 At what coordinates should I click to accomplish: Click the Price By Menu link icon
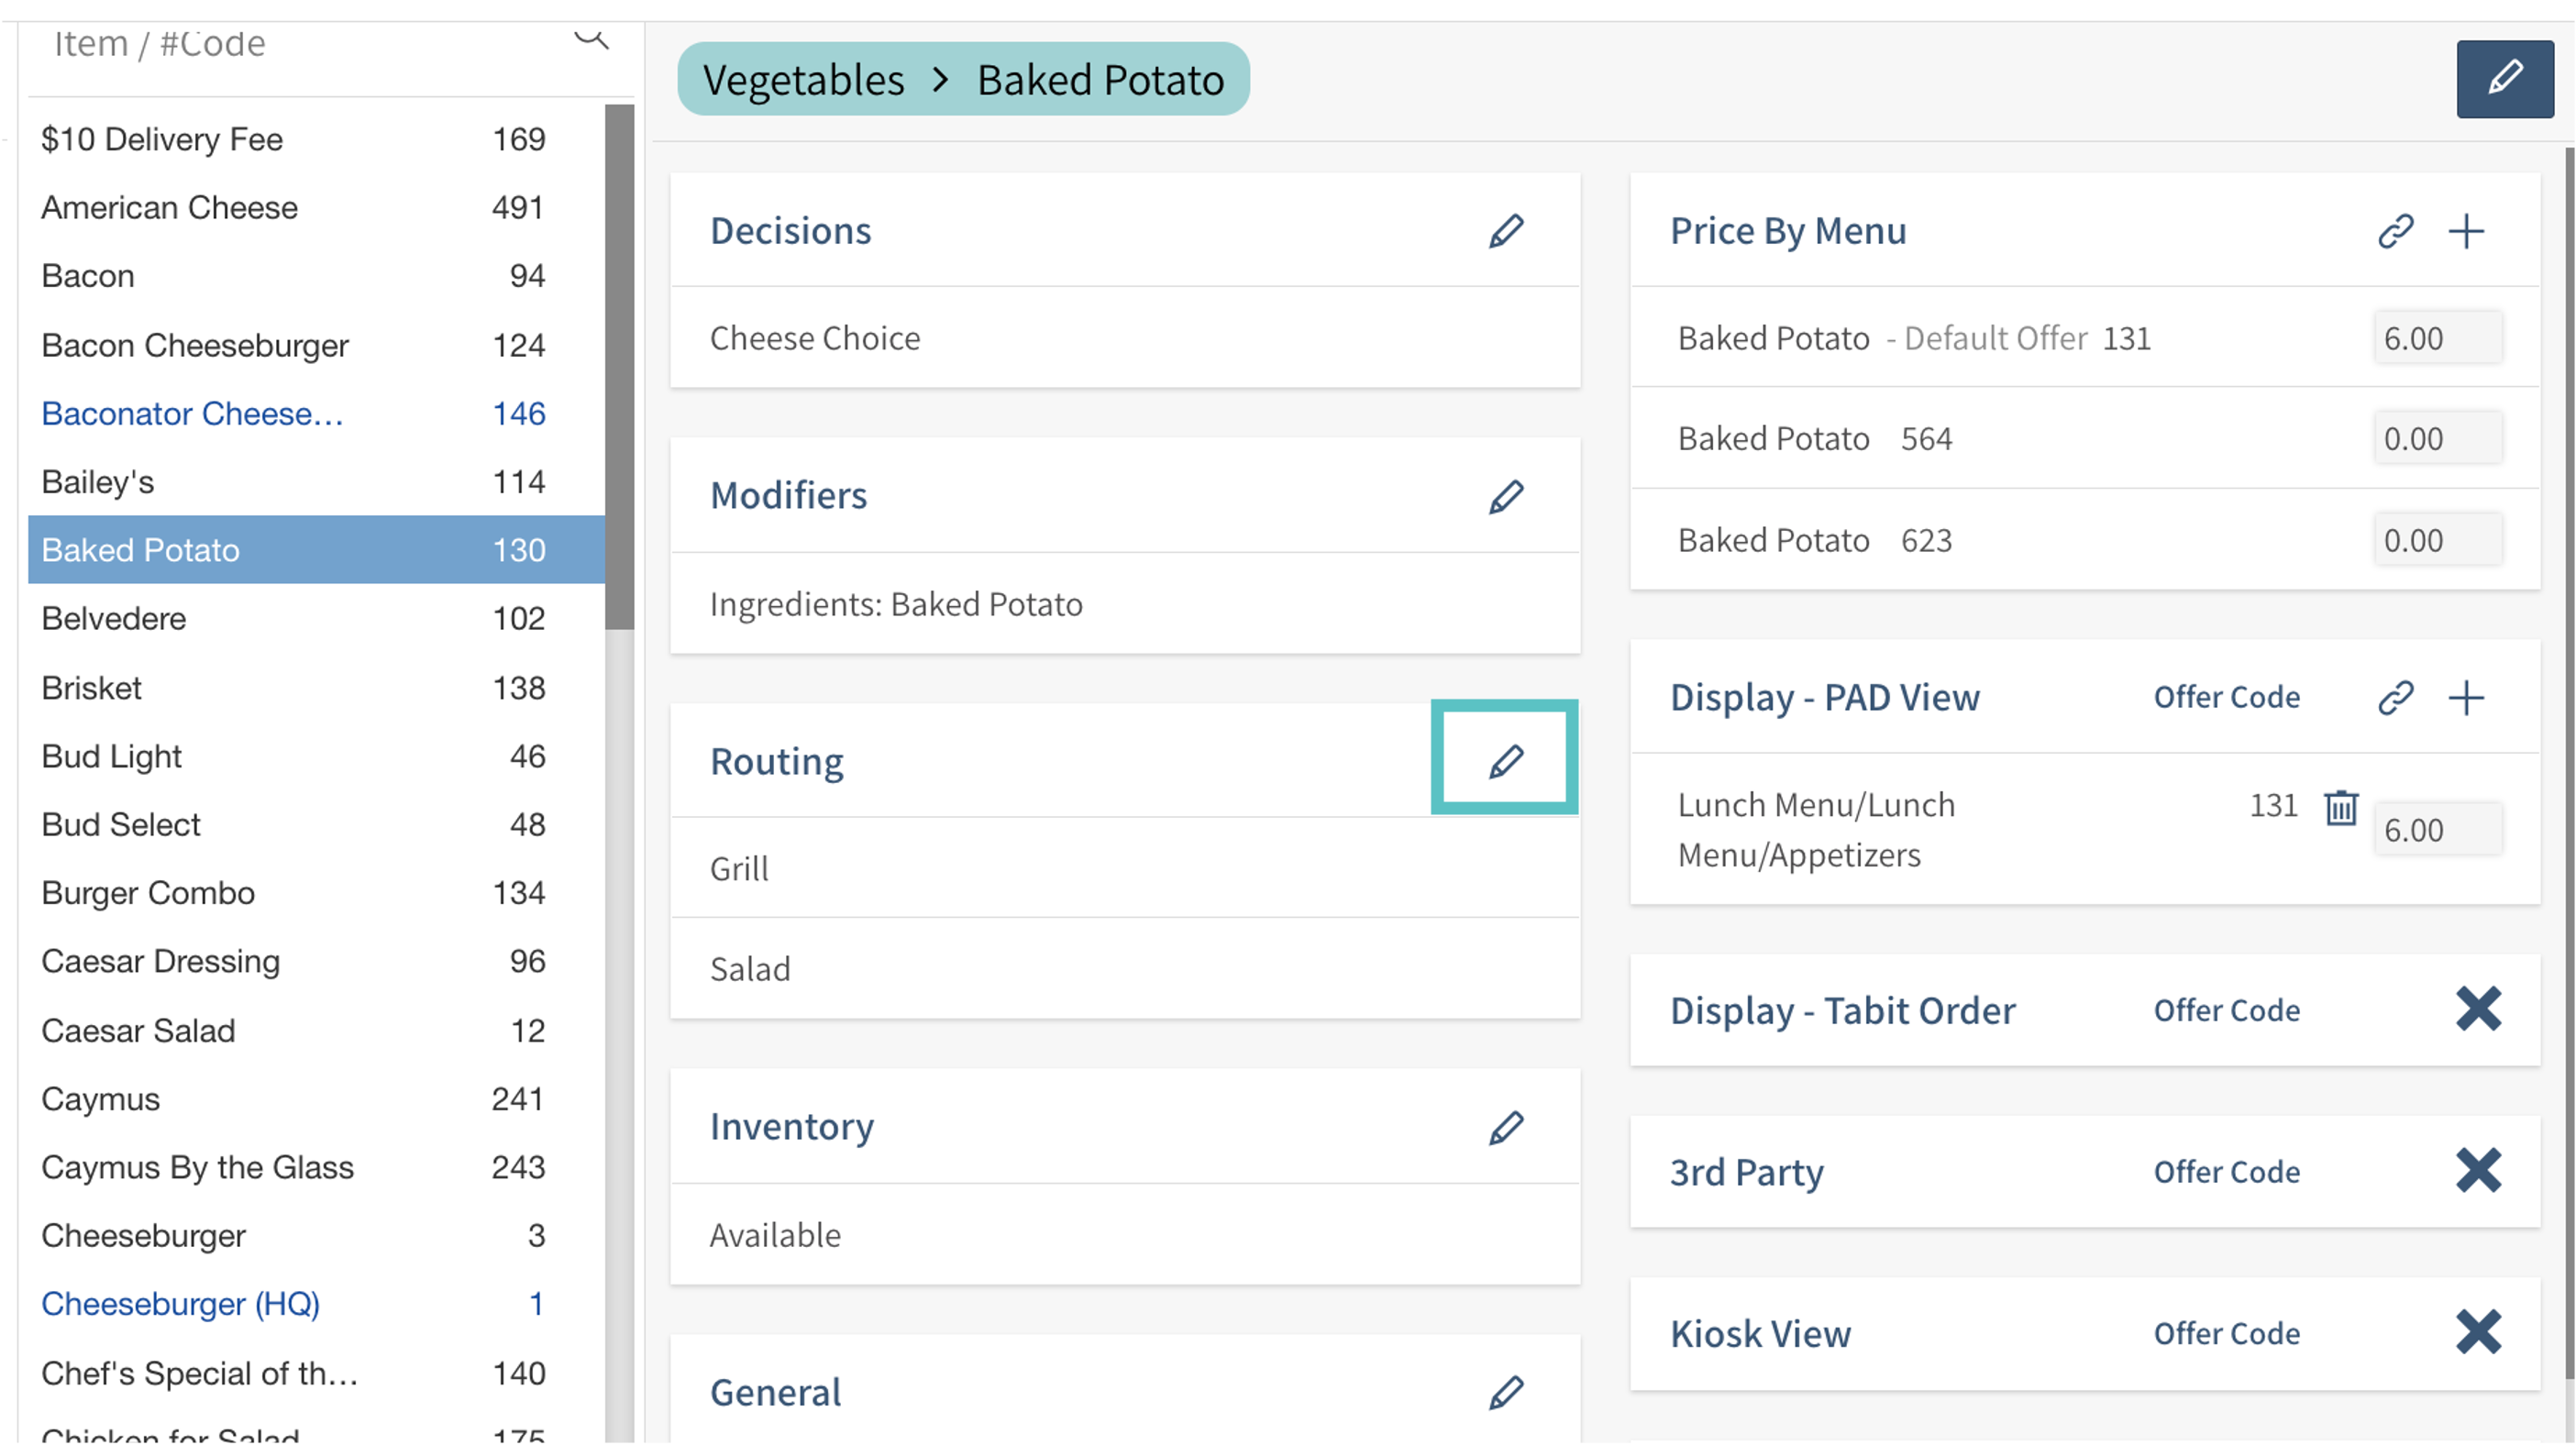click(x=2395, y=231)
